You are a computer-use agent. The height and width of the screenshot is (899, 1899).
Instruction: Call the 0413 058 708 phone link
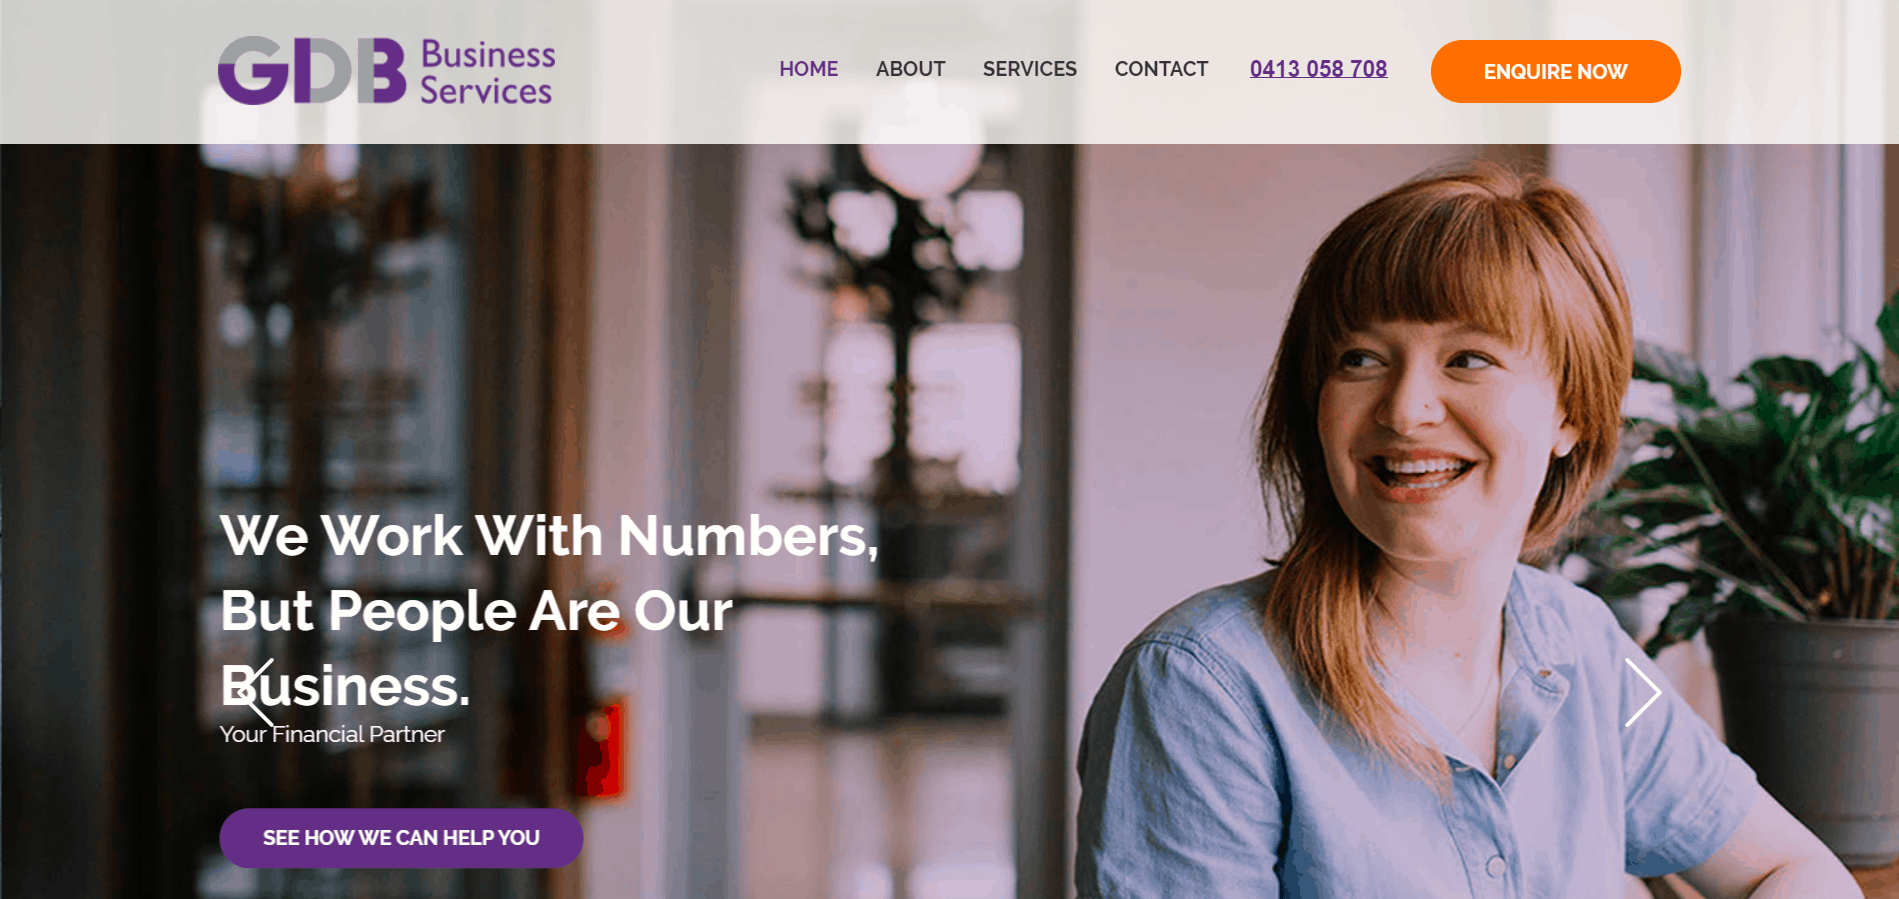click(1318, 69)
